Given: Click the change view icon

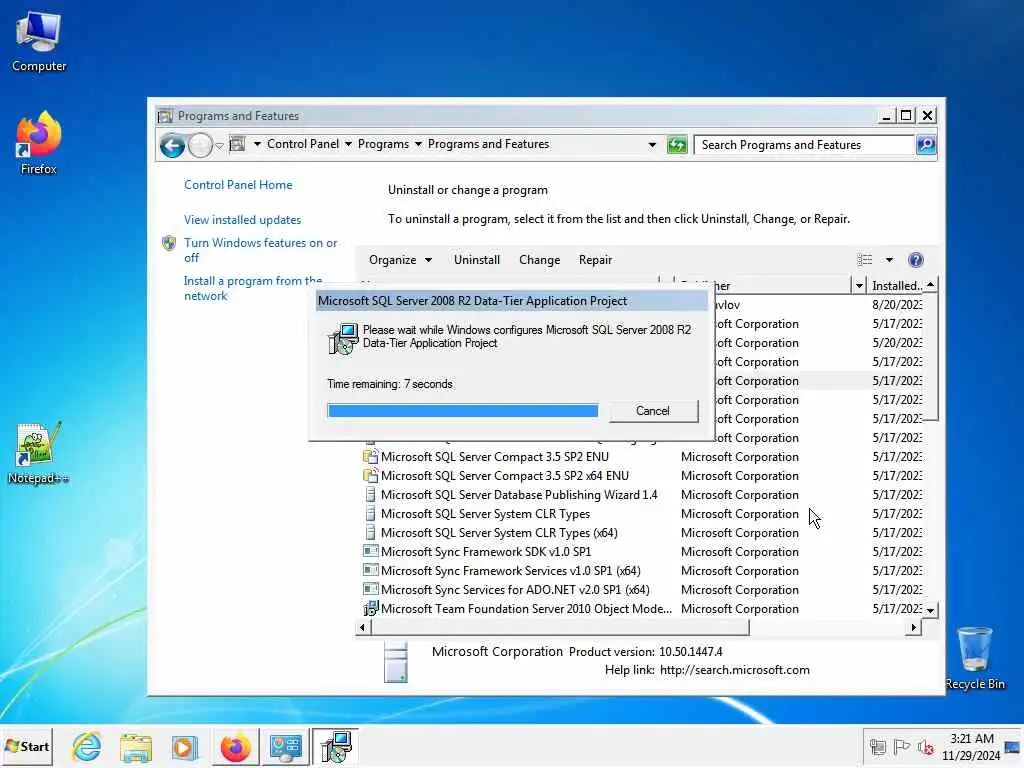Looking at the screenshot, I should pyautogui.click(x=864, y=260).
